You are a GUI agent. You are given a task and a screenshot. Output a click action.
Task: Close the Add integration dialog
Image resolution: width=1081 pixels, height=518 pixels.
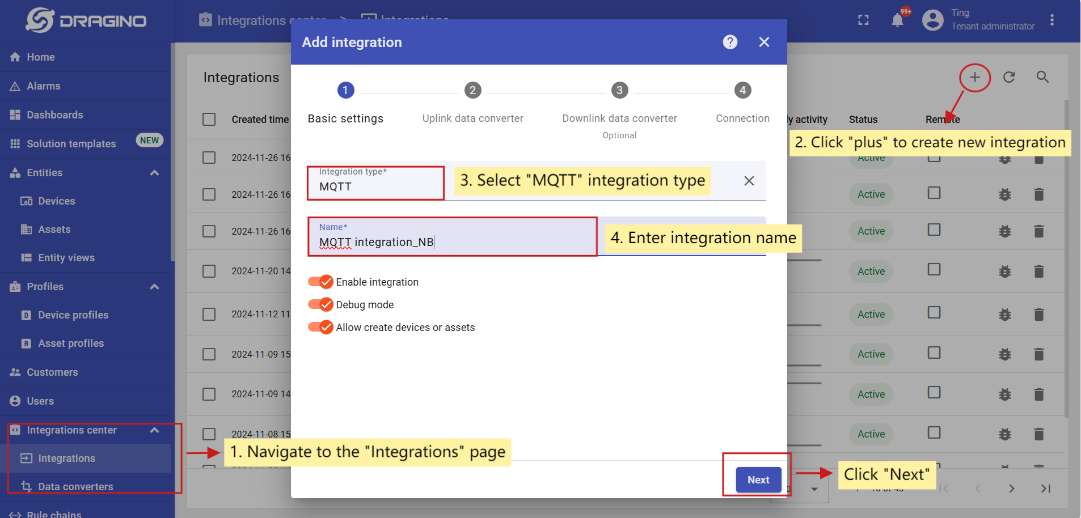pyautogui.click(x=764, y=42)
